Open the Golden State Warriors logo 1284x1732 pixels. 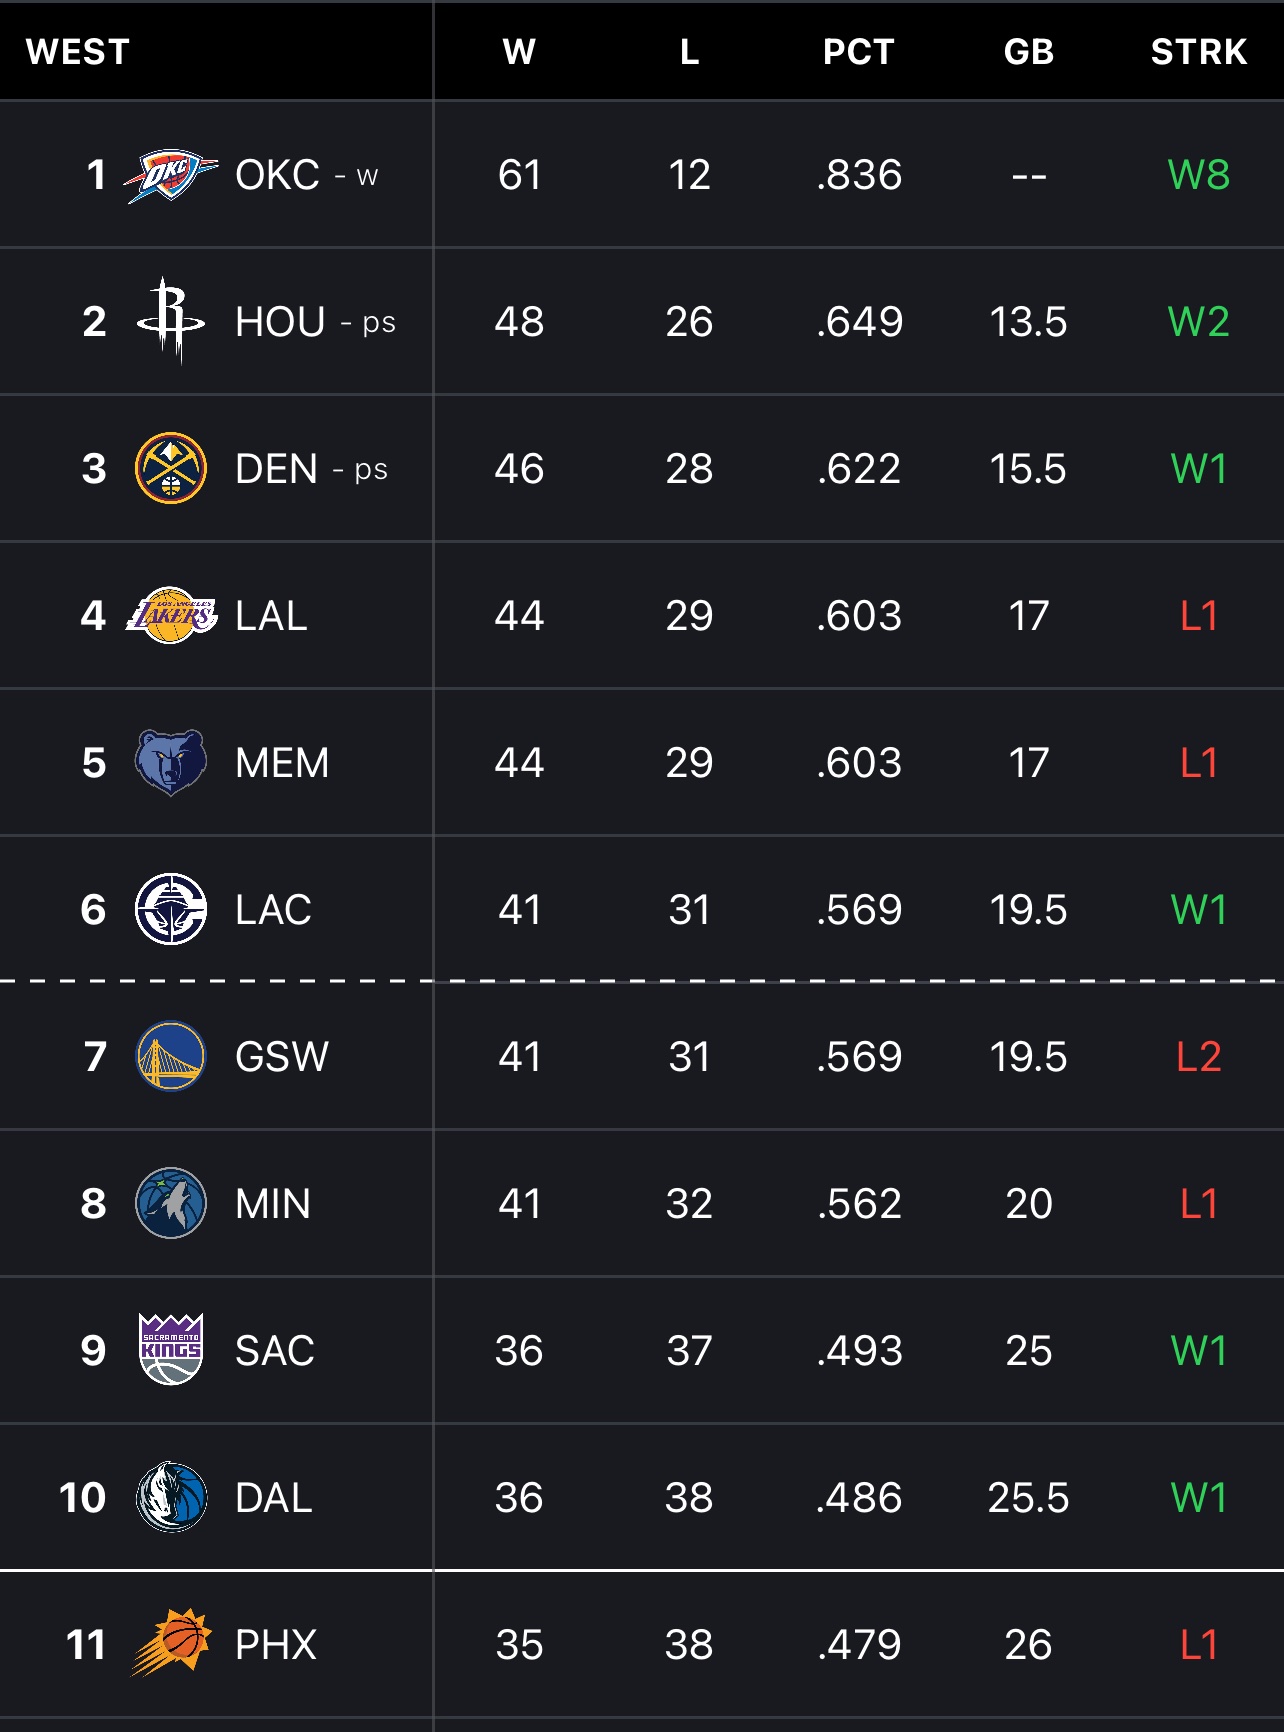tap(171, 1056)
